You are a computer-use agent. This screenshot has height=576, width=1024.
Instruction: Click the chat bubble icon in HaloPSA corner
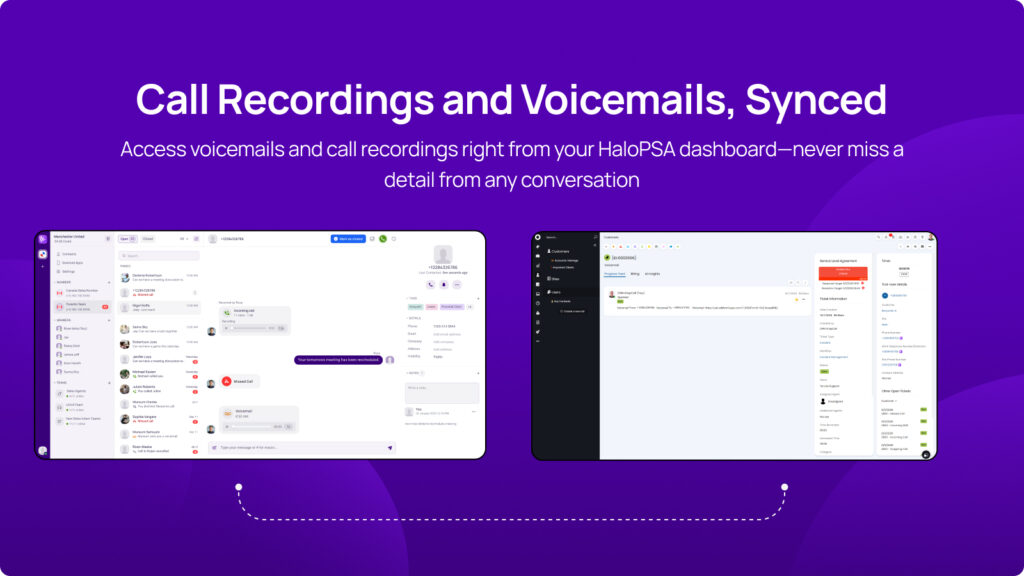click(926, 454)
